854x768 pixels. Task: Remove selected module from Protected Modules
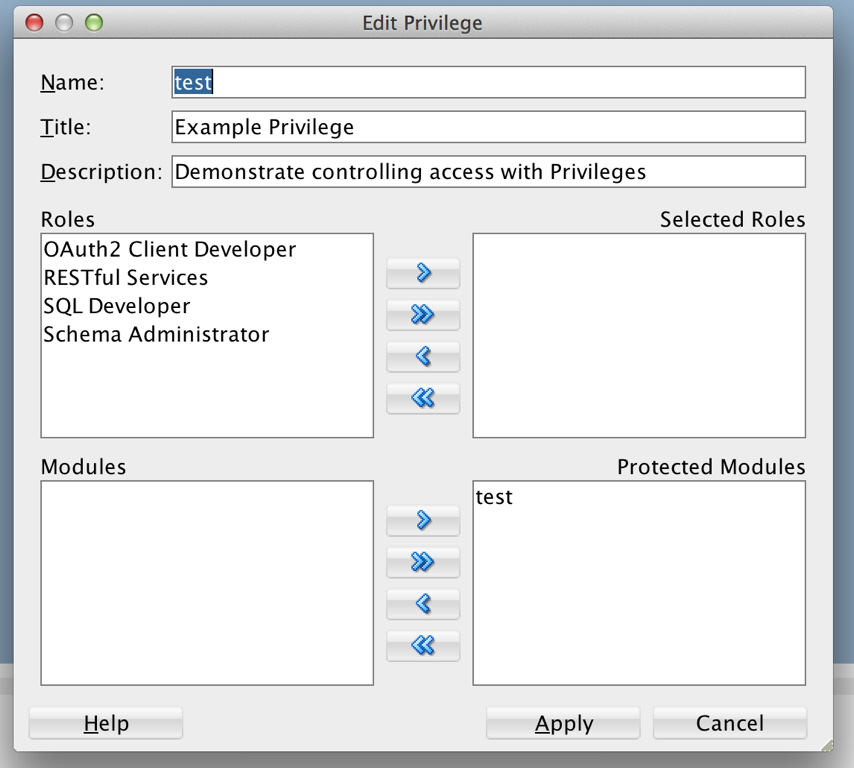(423, 604)
